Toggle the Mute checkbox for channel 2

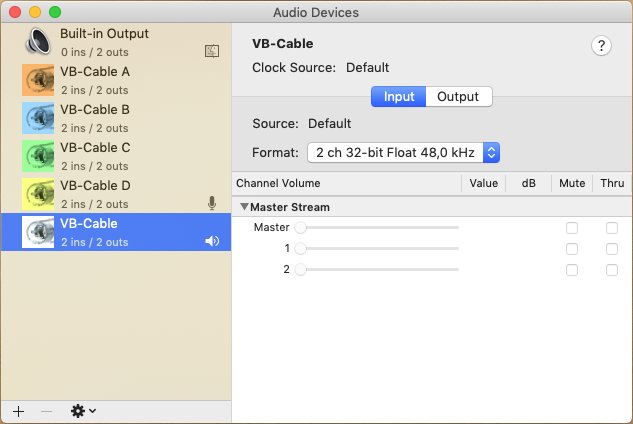572,270
